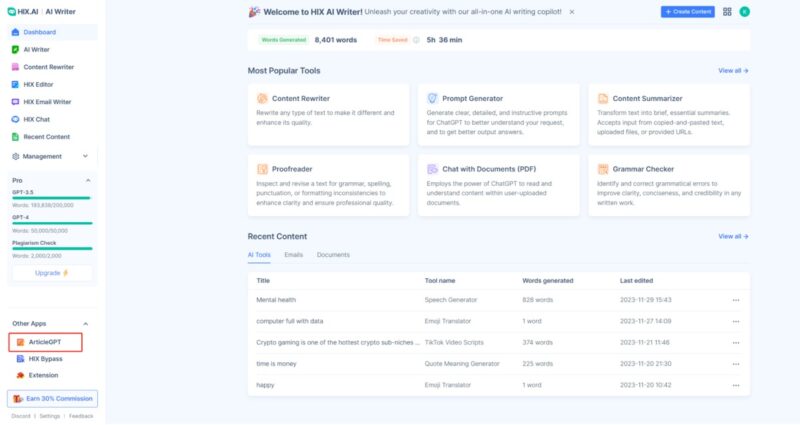Collapse the Other Apps section chevron
Screen dimensions: 800x425
pos(85,323)
